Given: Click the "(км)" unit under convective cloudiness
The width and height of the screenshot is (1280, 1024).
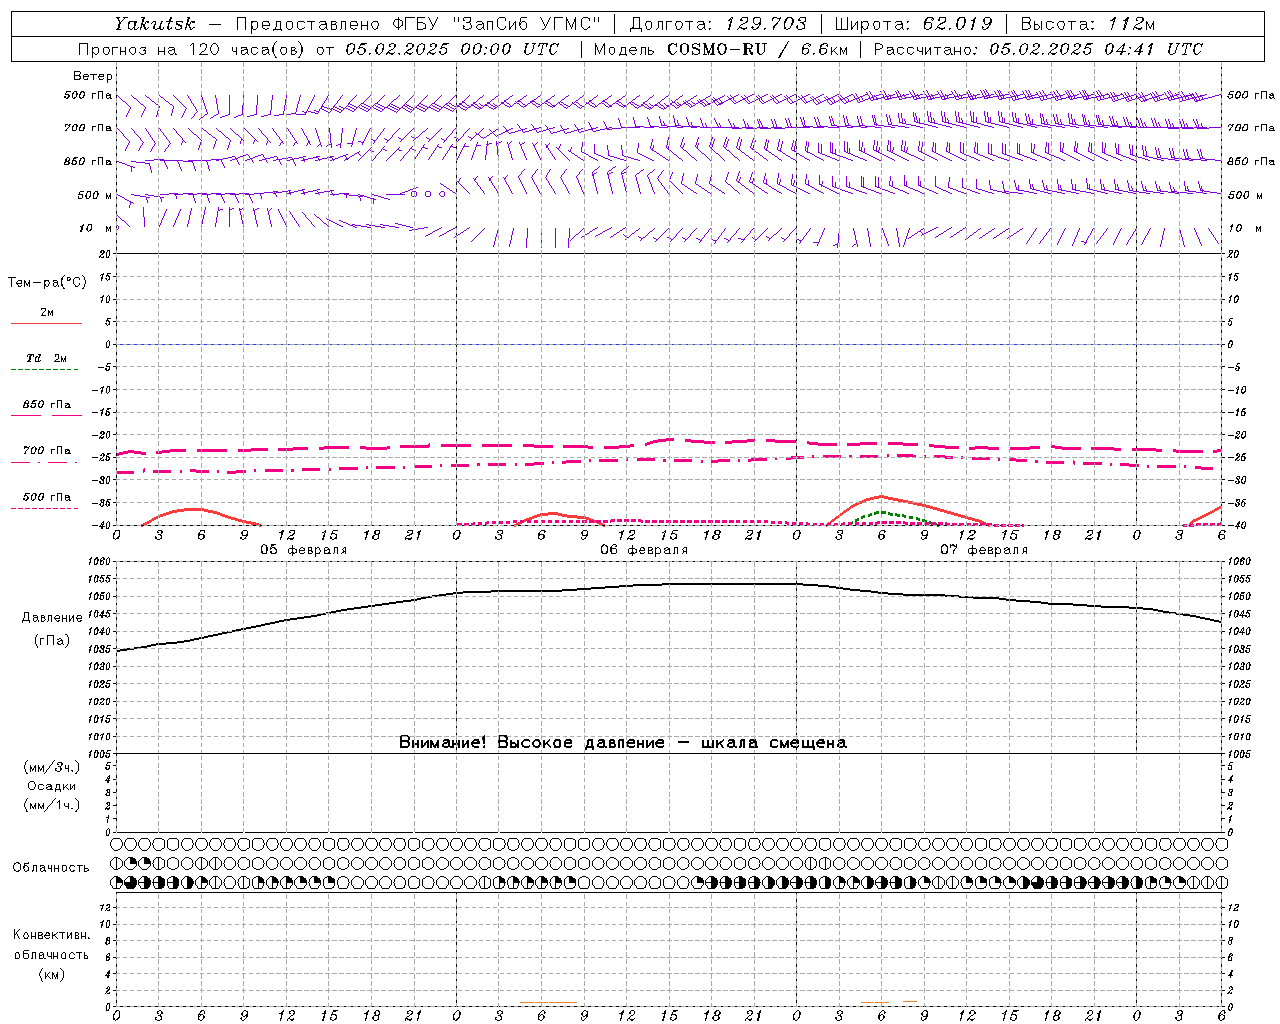Looking at the screenshot, I should 52,974.
